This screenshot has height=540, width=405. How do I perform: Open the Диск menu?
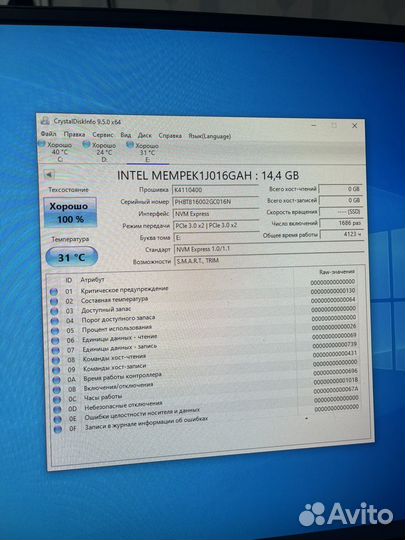(145, 135)
